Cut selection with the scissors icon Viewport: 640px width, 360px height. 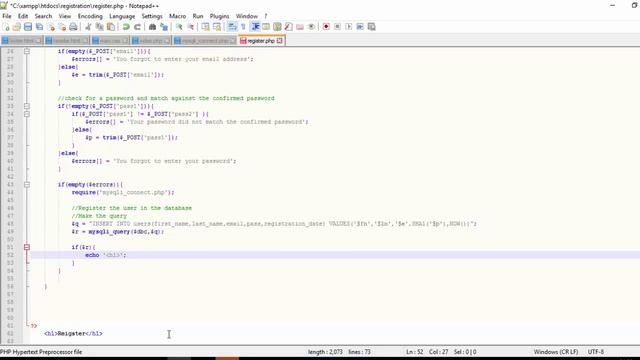coord(88,27)
